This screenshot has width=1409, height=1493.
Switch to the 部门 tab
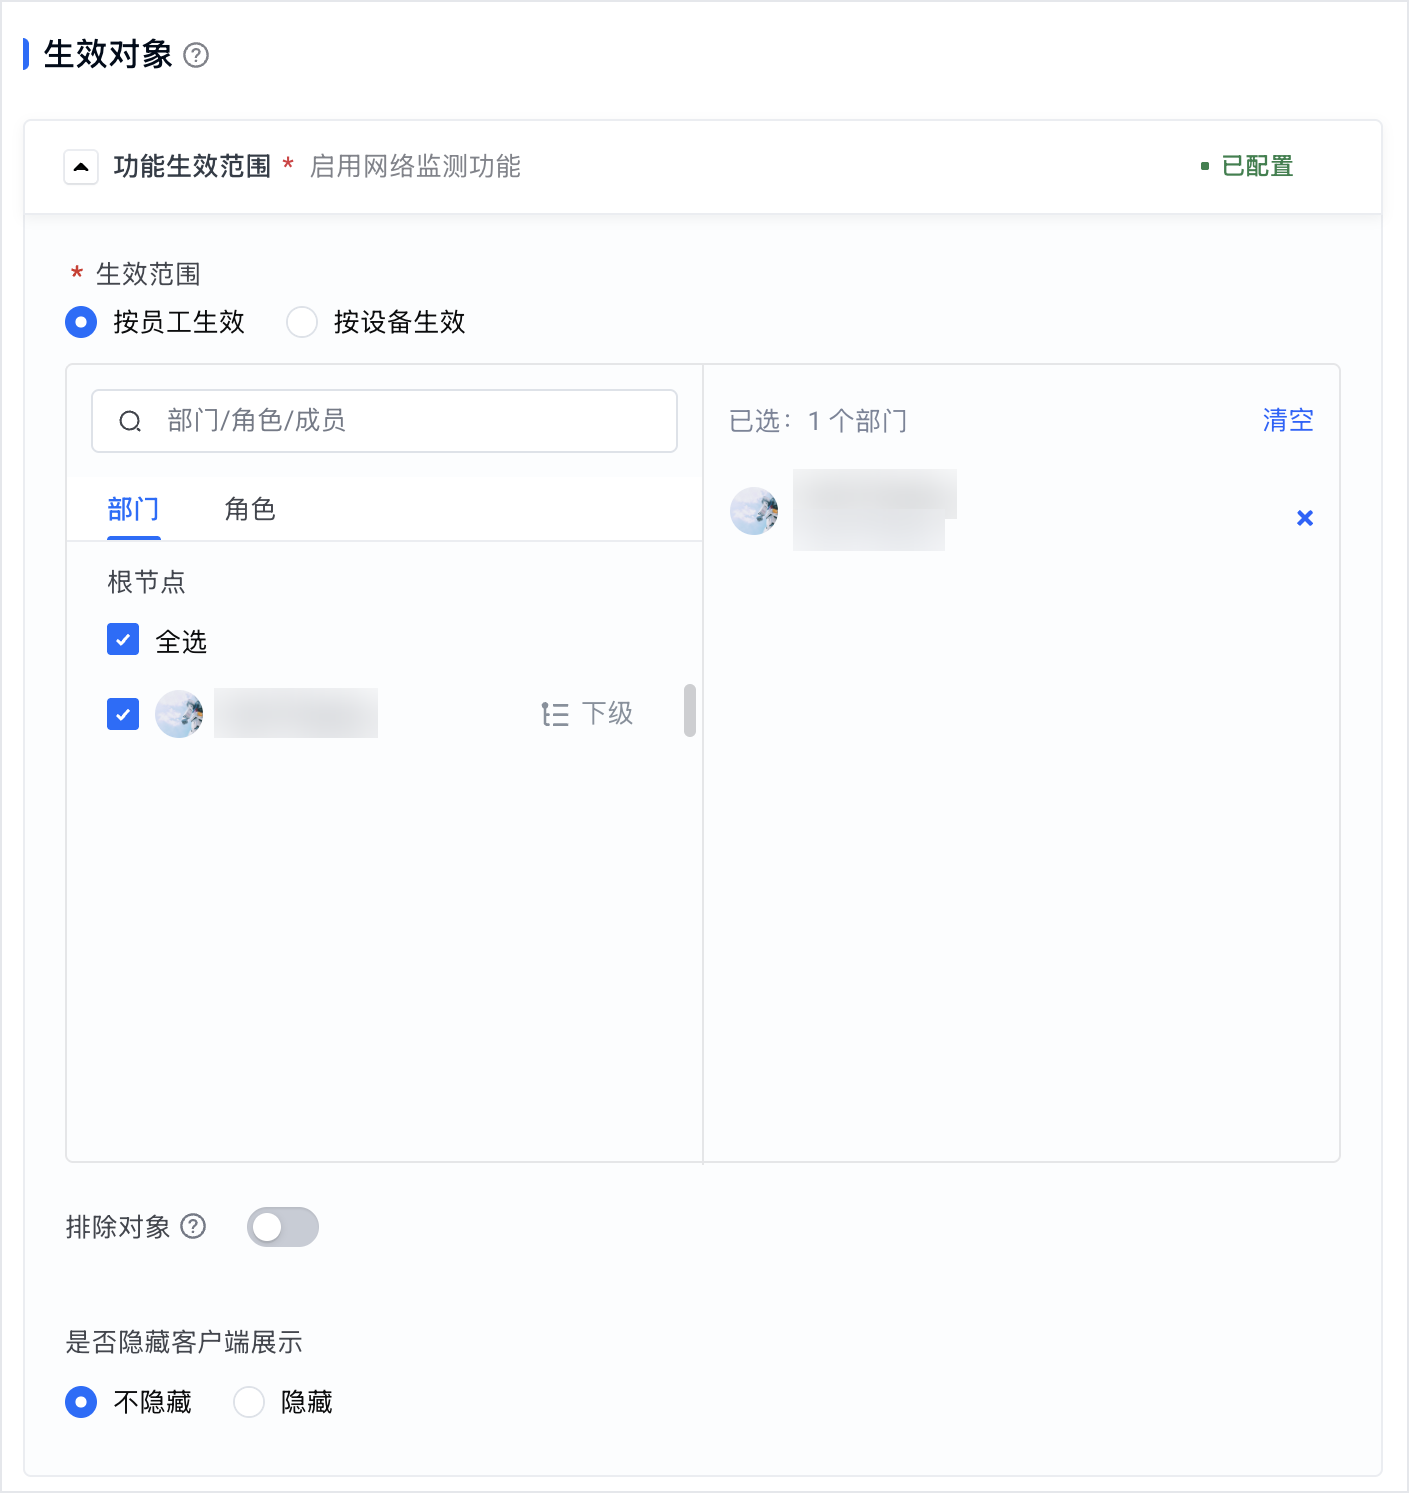133,509
